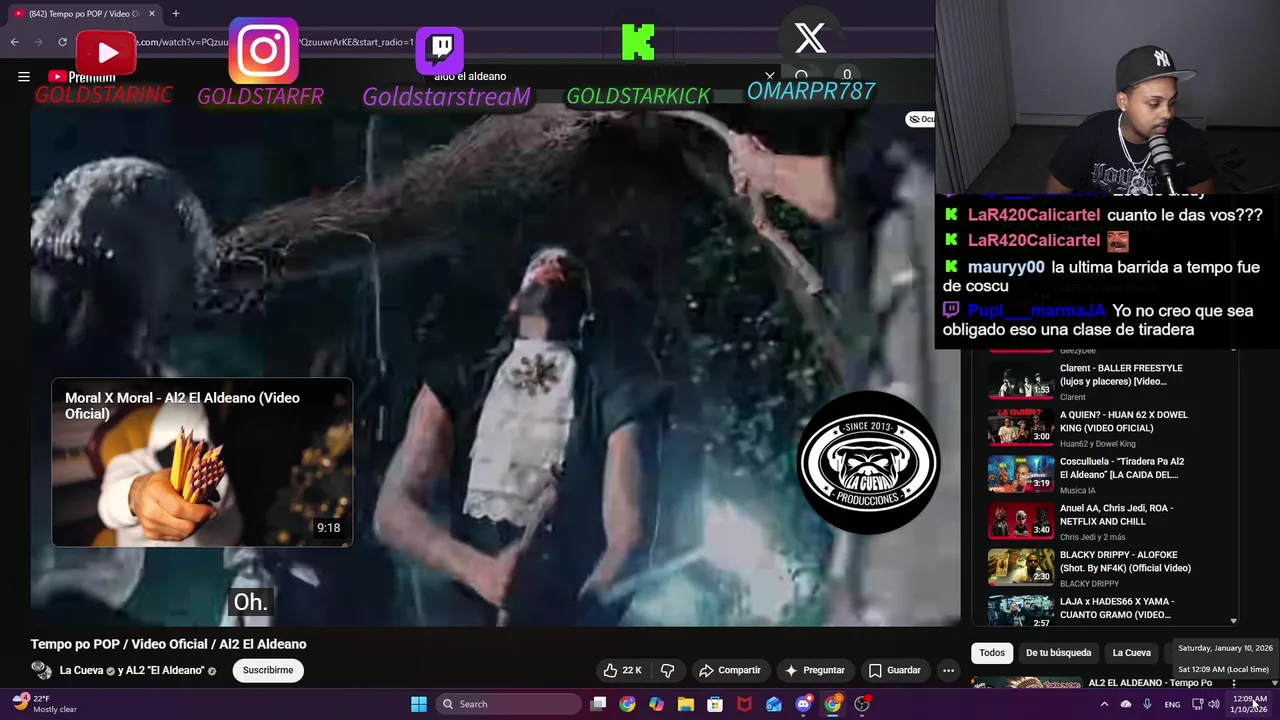Click the La Cueva channel avatar
1280x720 pixels.
41,670
